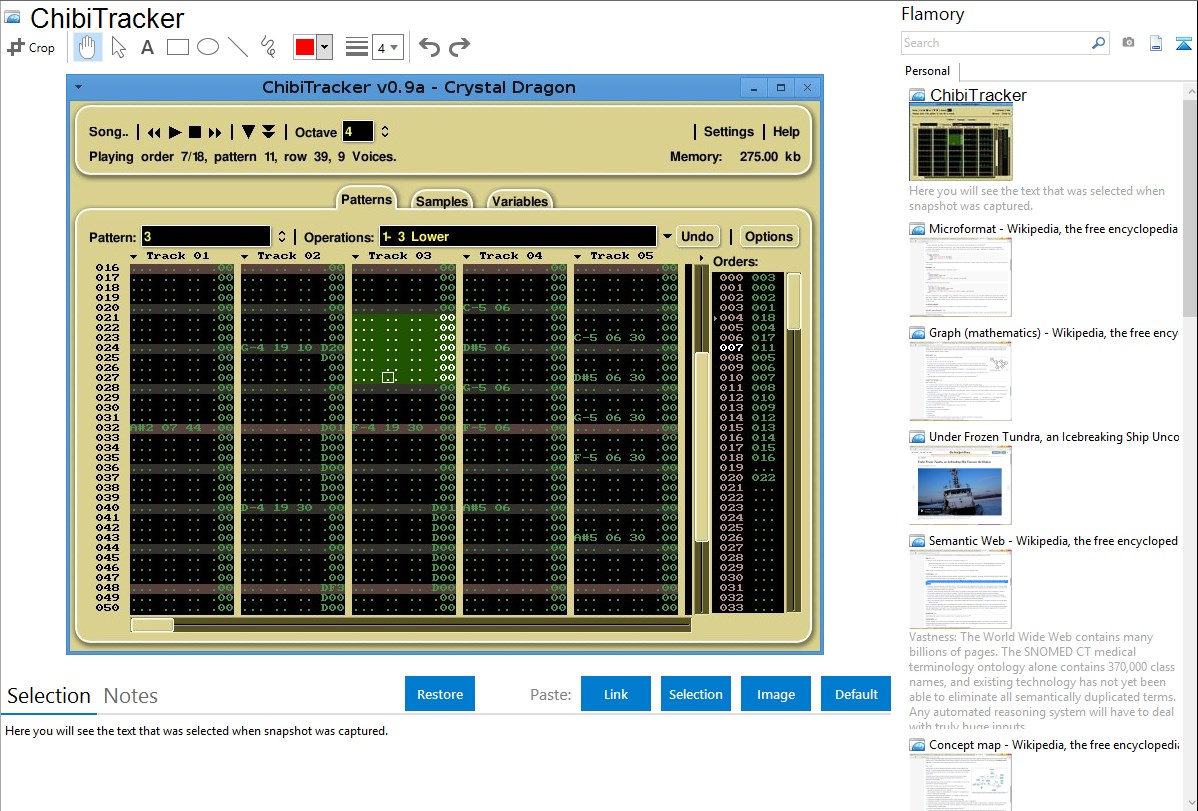The image size is (1198, 811).
Task: Select the A#2 07 44 note in Track 01
Action: [x=166, y=427]
